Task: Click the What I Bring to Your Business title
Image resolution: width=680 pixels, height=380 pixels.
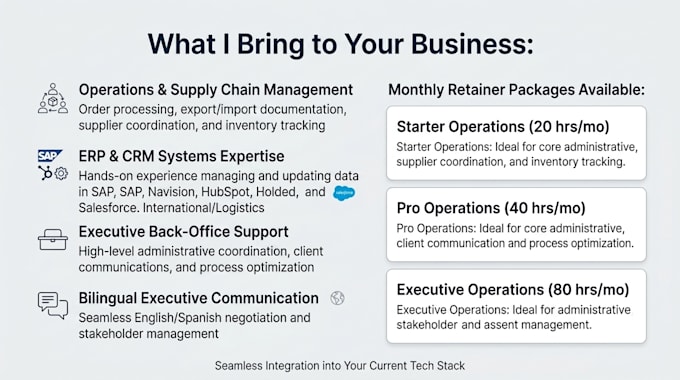Action: [x=340, y=44]
